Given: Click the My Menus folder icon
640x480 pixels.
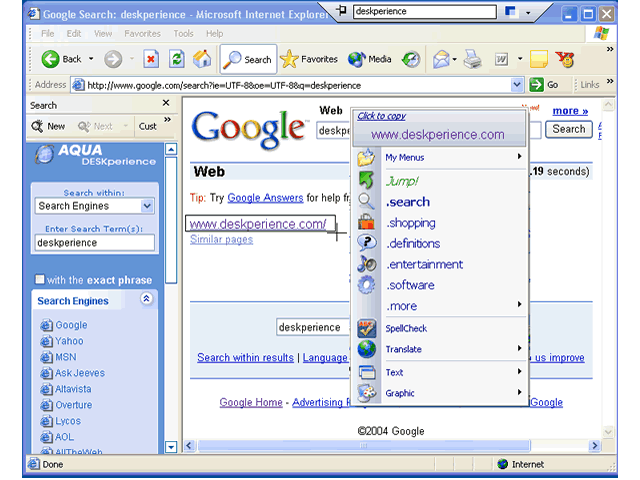Looking at the screenshot, I should [x=366, y=158].
